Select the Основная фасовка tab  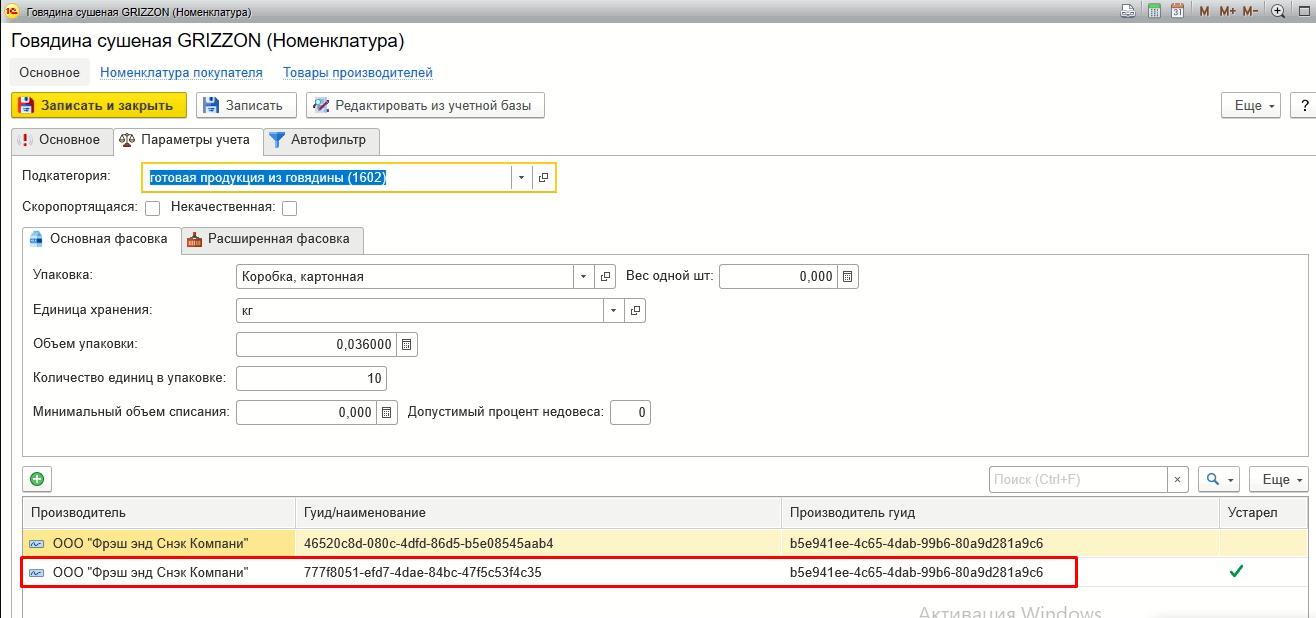[101, 239]
